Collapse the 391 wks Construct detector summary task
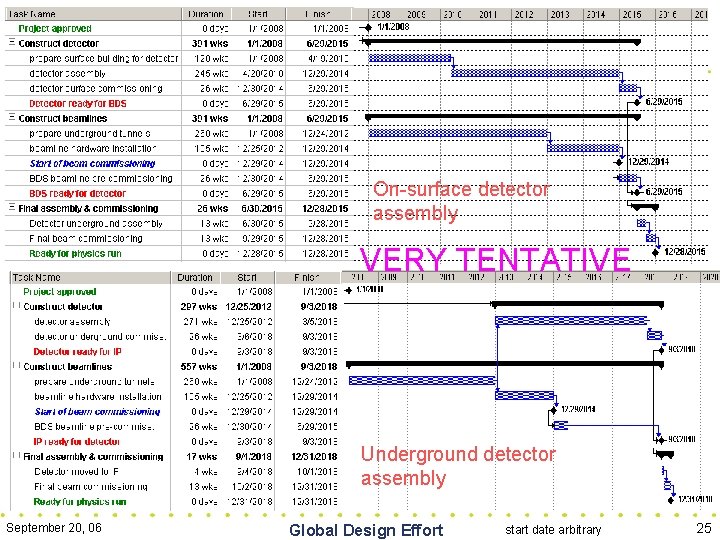The width and height of the screenshot is (720, 540). [x=12, y=42]
